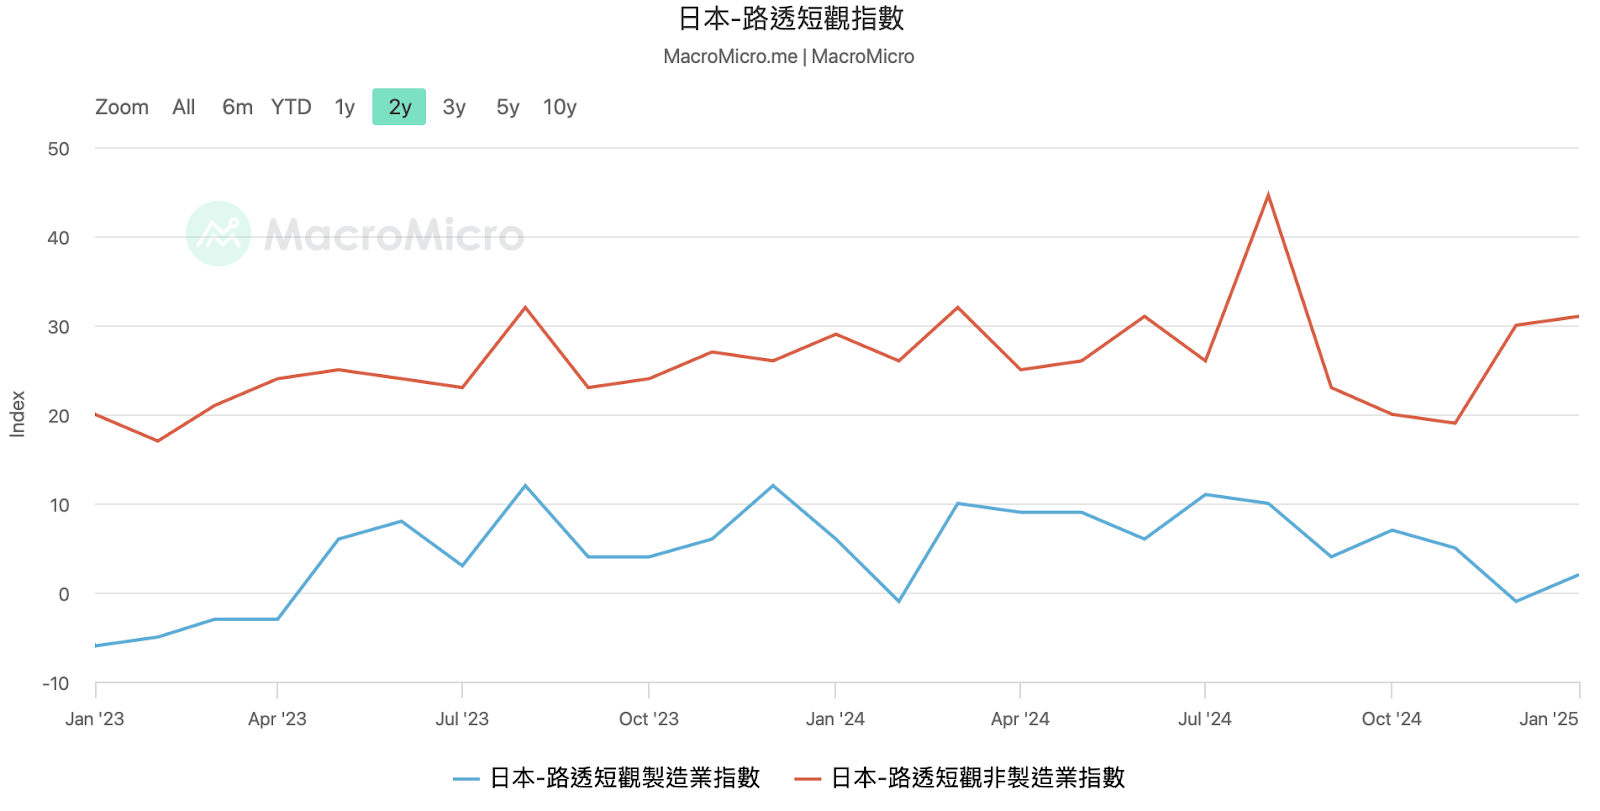This screenshot has height=811, width=1600.
Task: Choose the YTD zoom option
Action: (x=291, y=107)
